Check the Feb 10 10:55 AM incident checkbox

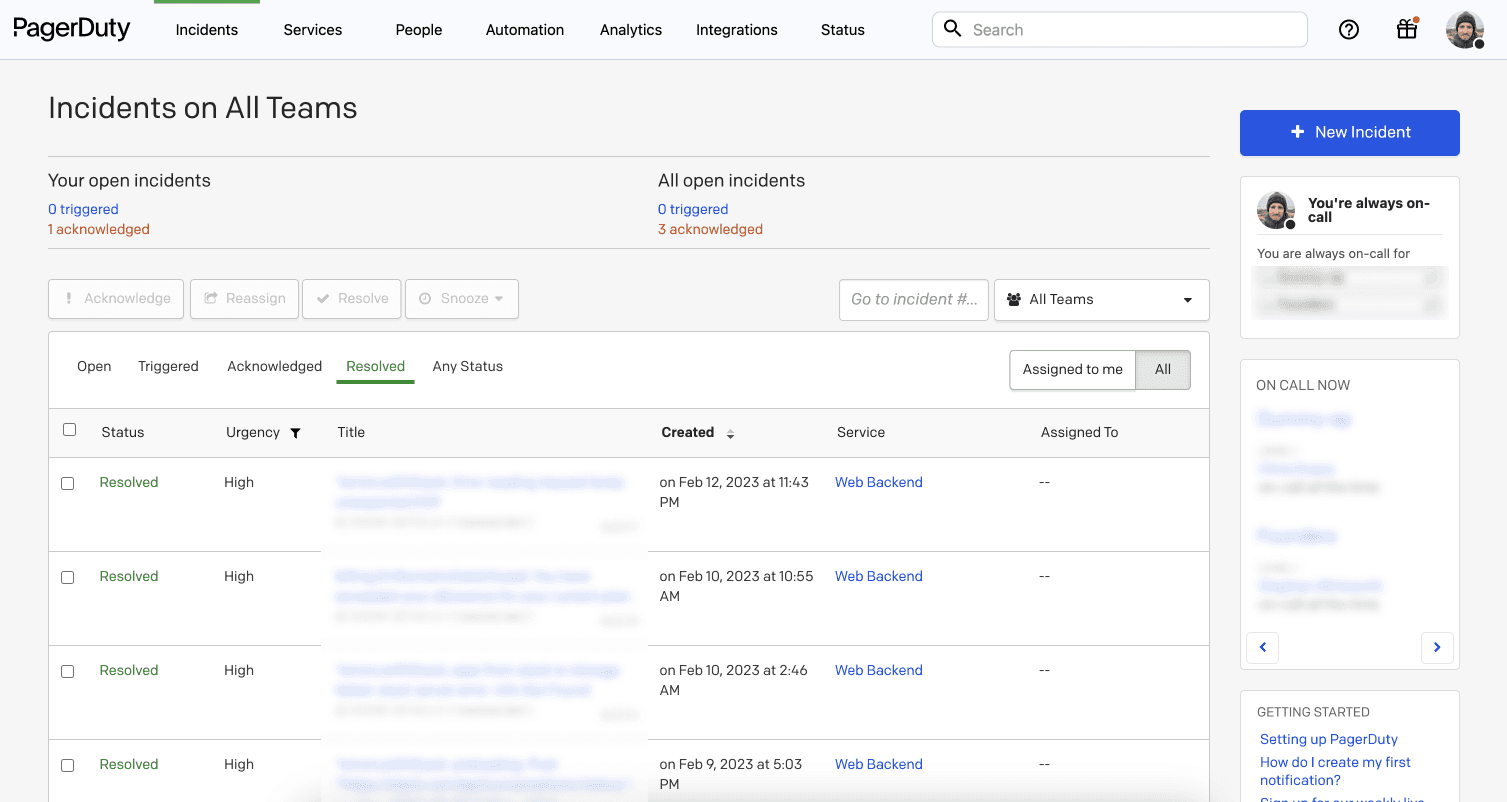pyautogui.click(x=68, y=577)
